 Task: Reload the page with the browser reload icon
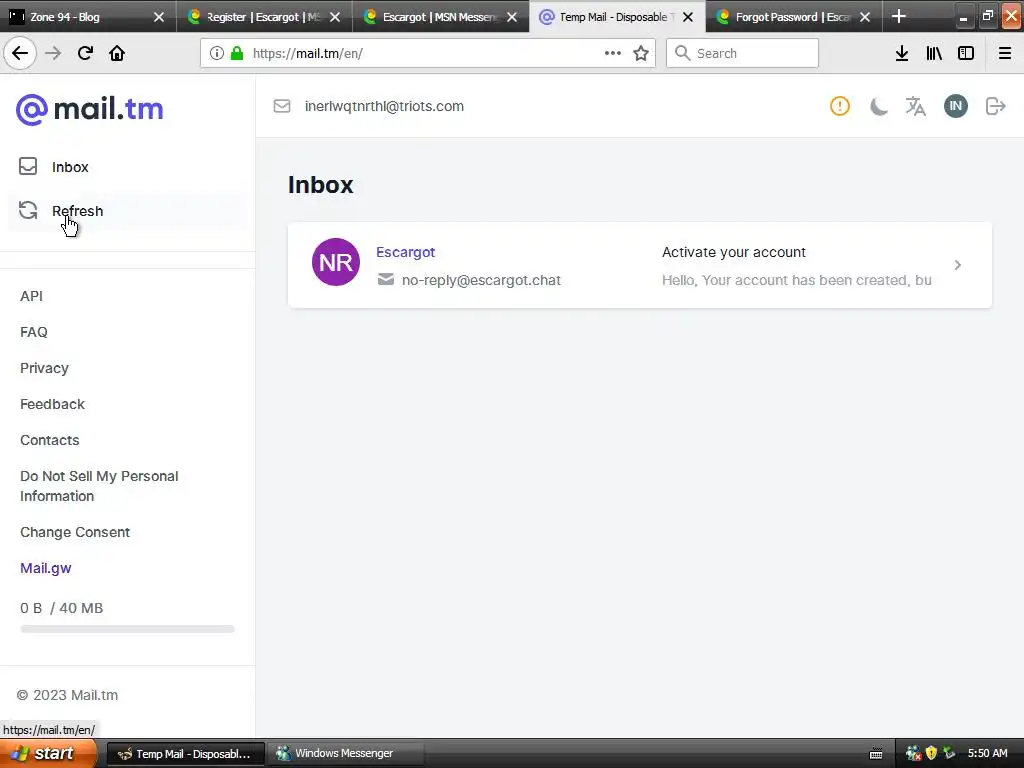click(x=85, y=53)
